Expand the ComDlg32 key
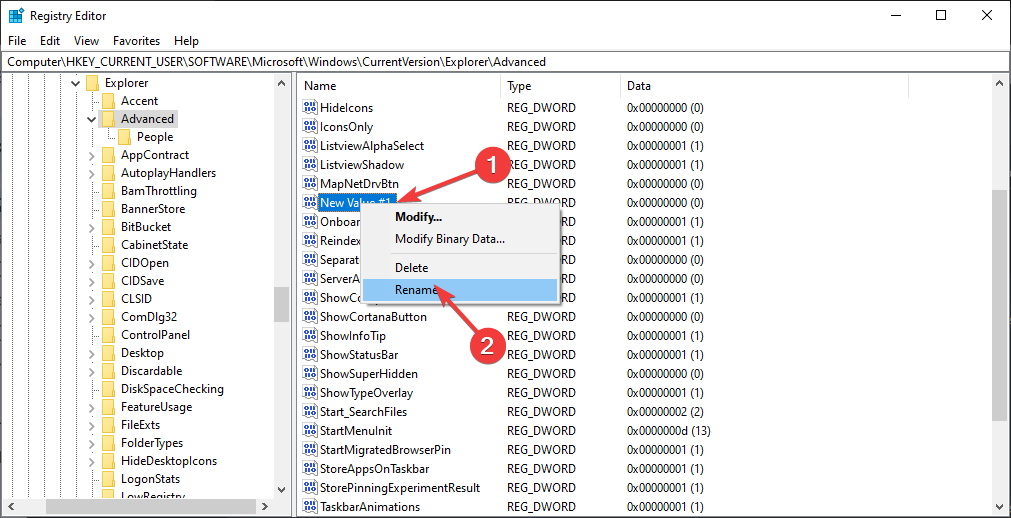 [91, 317]
